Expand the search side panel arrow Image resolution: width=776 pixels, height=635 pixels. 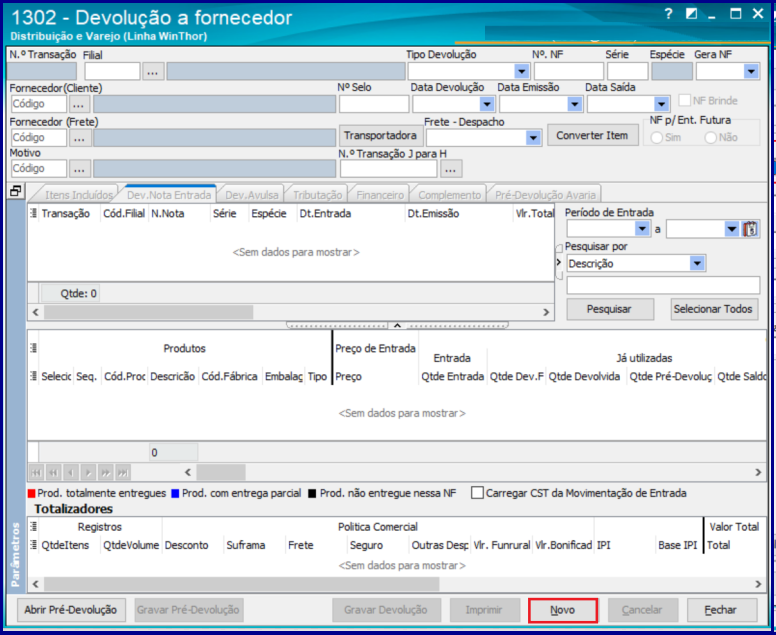pos(559,262)
